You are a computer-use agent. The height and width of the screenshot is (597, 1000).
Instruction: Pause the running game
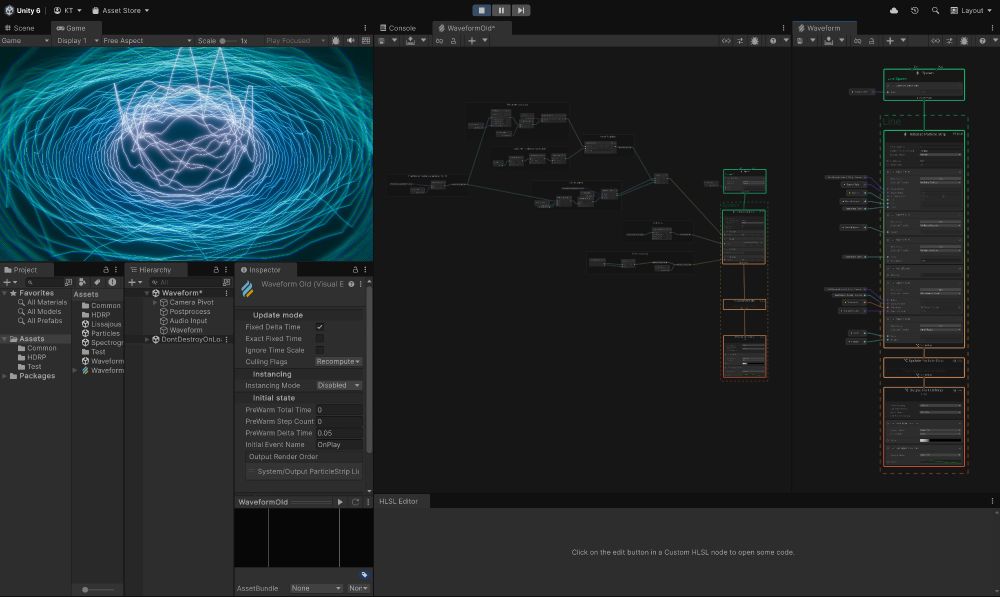click(501, 10)
